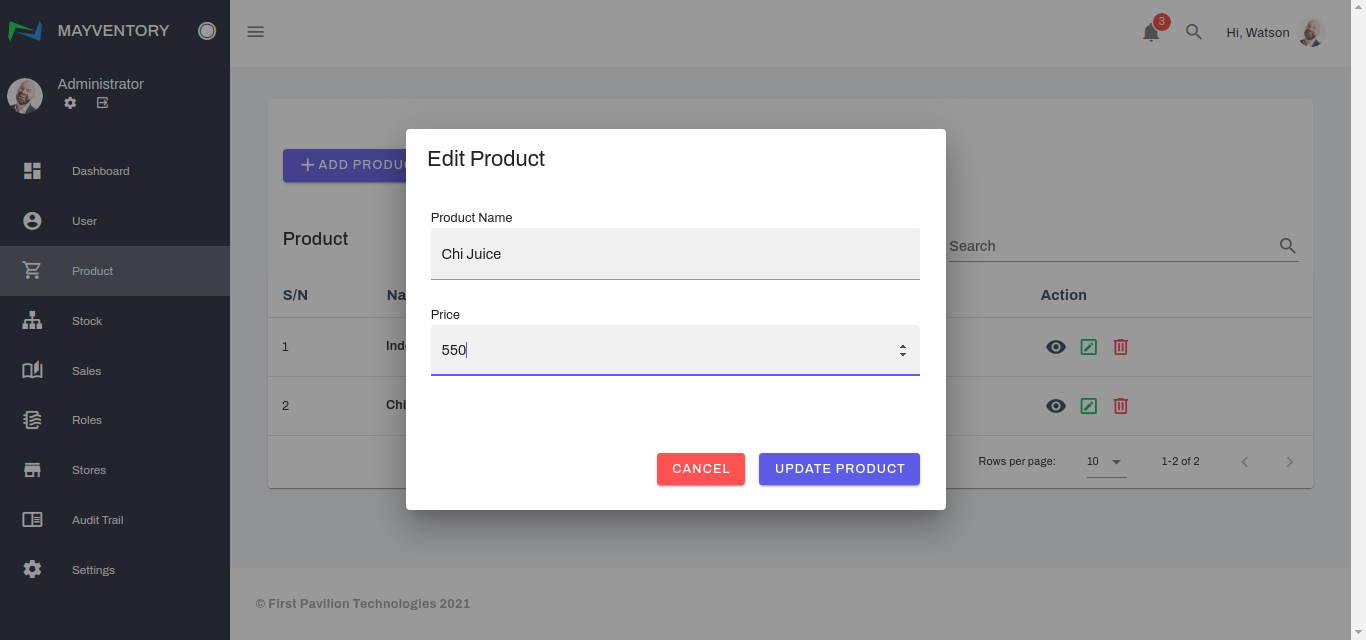Open Stock in the sidebar

tap(87, 321)
